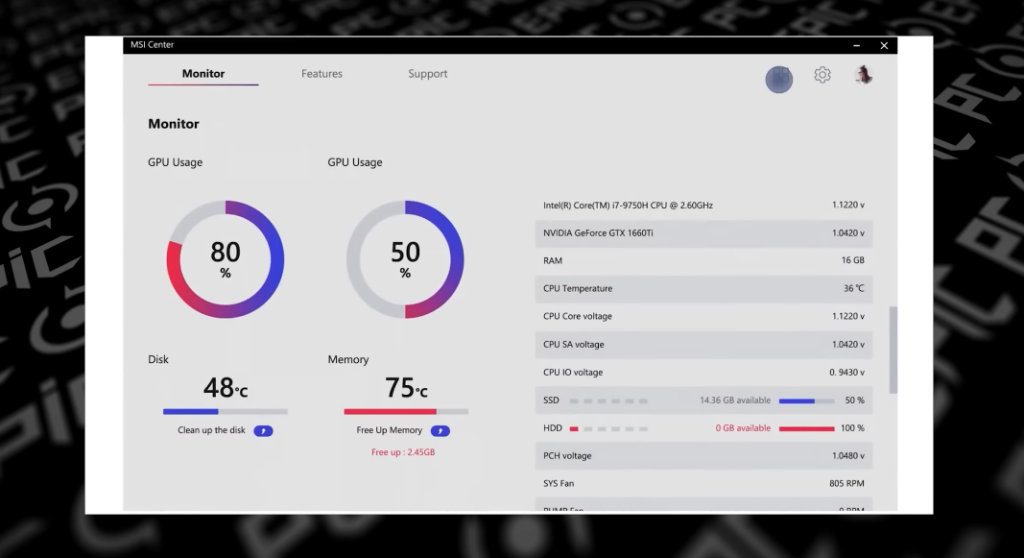
Task: Select the PCH voltage row
Action: [704, 456]
